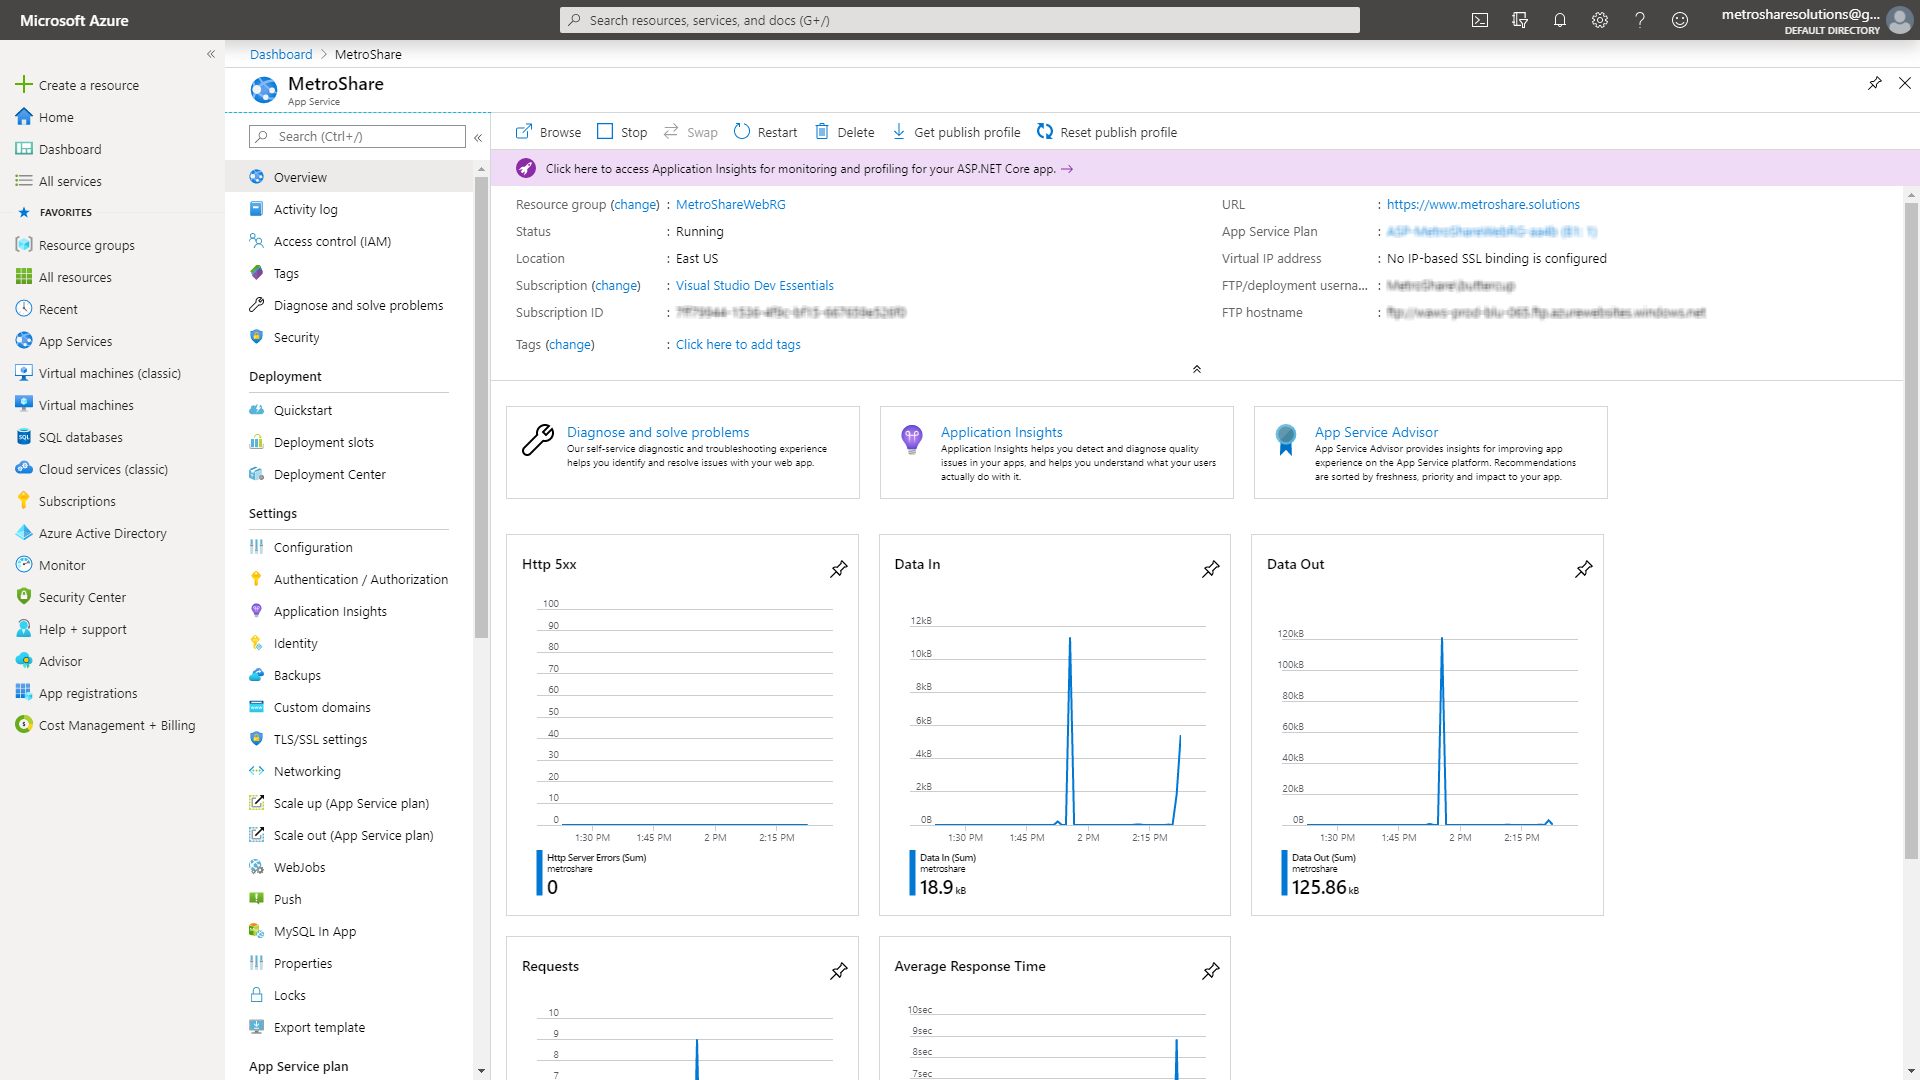Open TLS/SSL settings
Screen dimensions: 1920x1080
[x=349, y=739]
